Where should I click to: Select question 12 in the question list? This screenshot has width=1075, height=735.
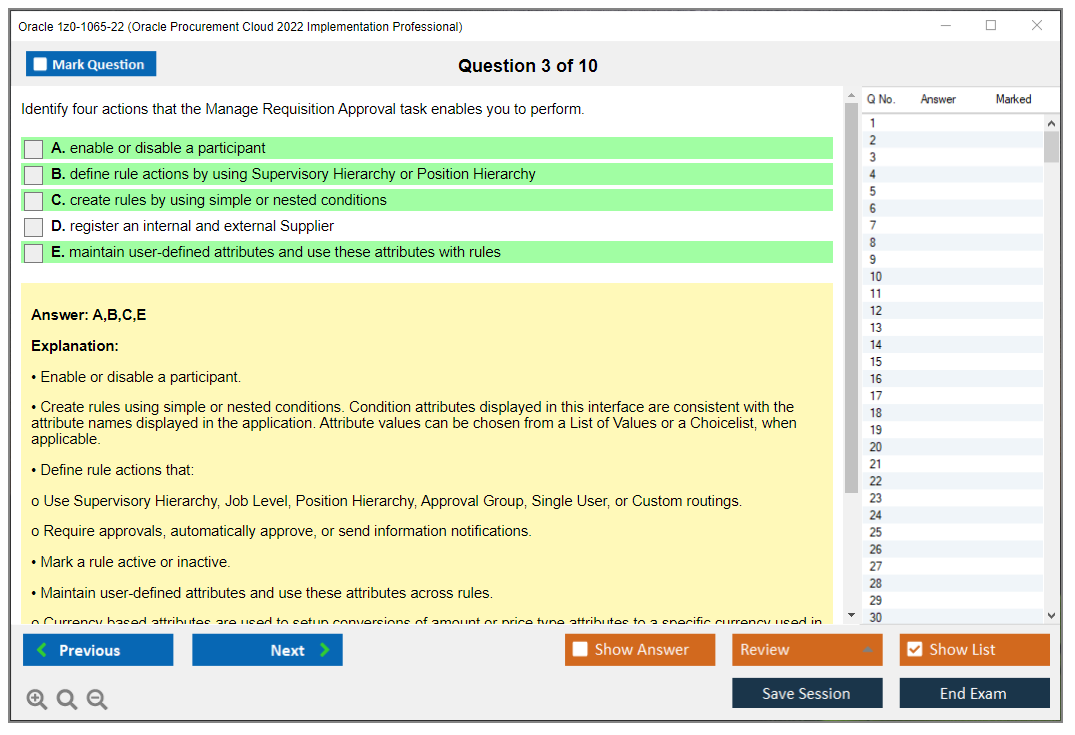(x=876, y=311)
